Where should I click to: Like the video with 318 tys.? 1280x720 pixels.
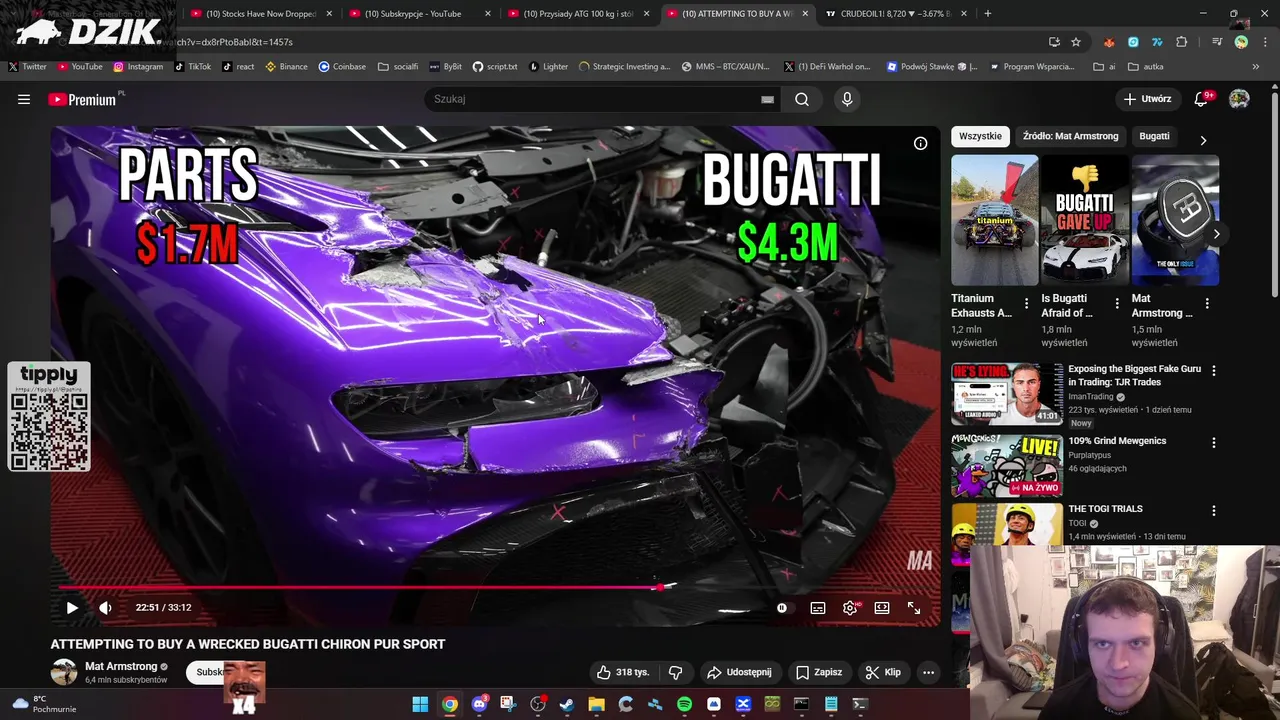point(622,672)
